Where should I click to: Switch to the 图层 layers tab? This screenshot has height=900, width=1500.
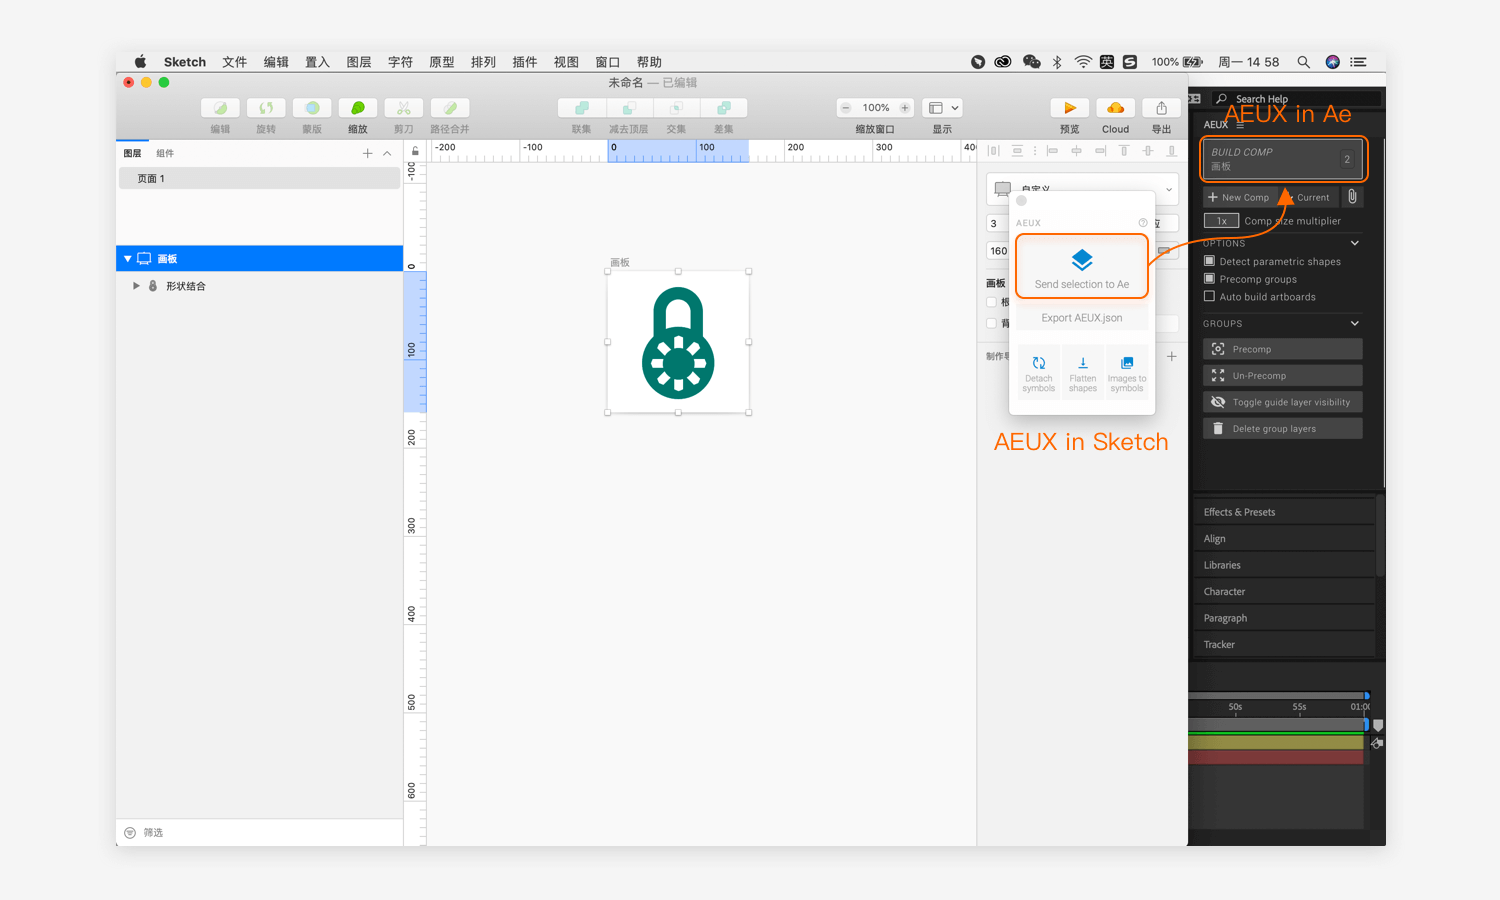(132, 153)
